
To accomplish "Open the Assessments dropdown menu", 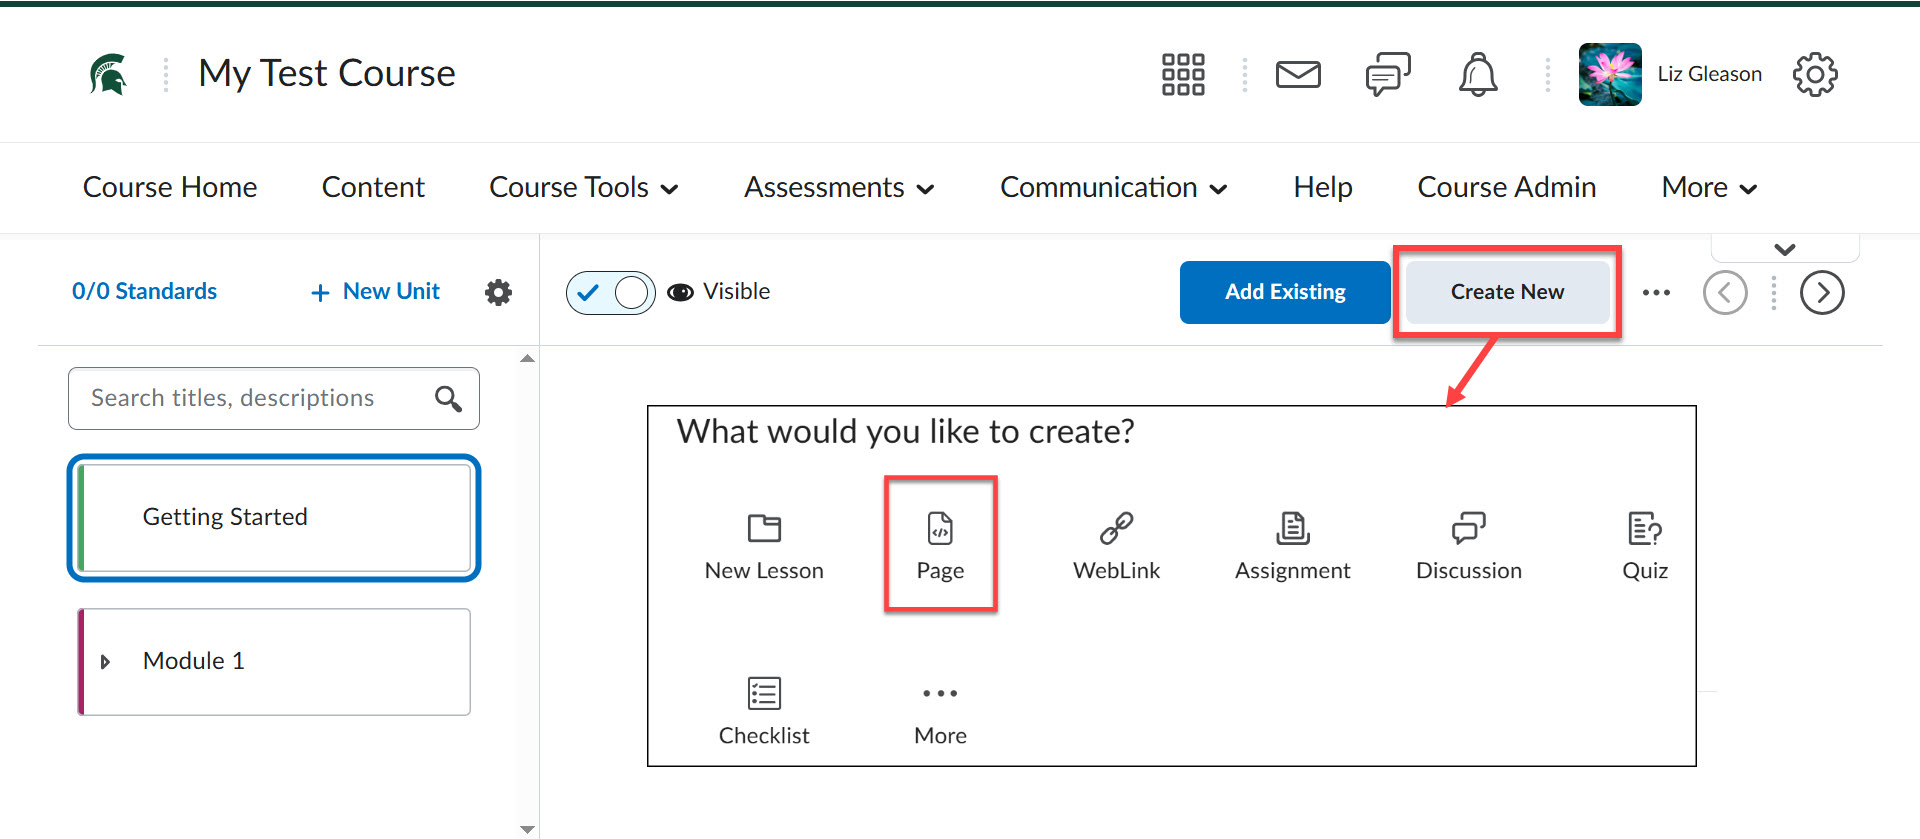I will tap(838, 188).
